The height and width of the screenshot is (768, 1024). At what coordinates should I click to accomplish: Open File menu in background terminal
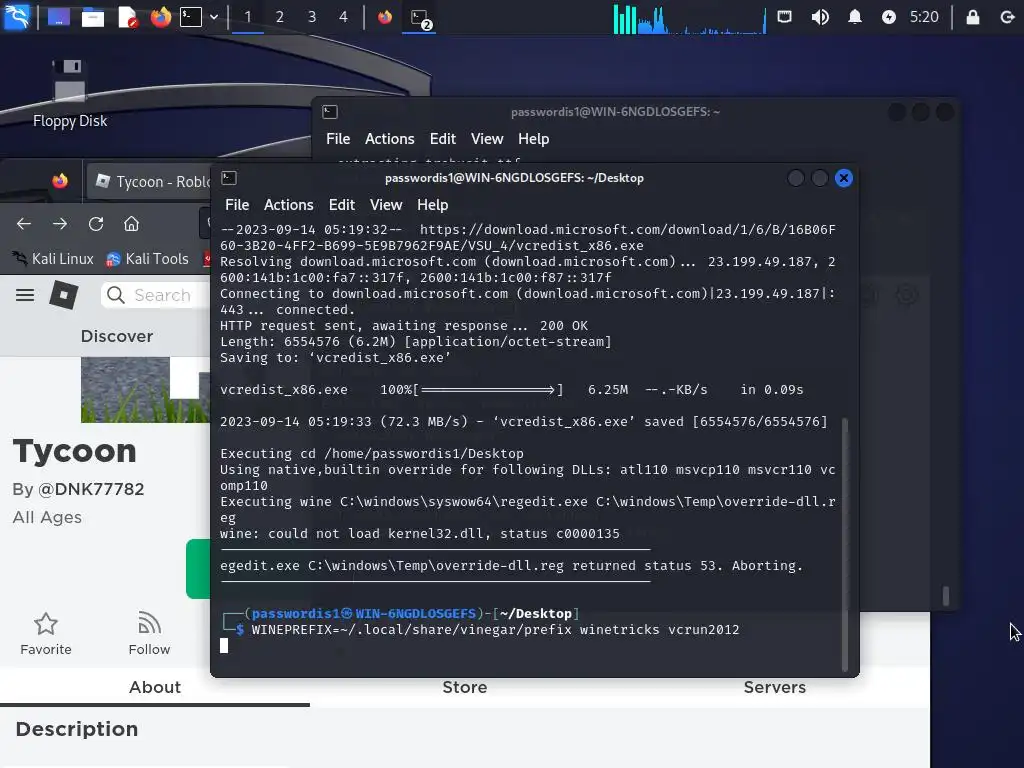(x=338, y=139)
